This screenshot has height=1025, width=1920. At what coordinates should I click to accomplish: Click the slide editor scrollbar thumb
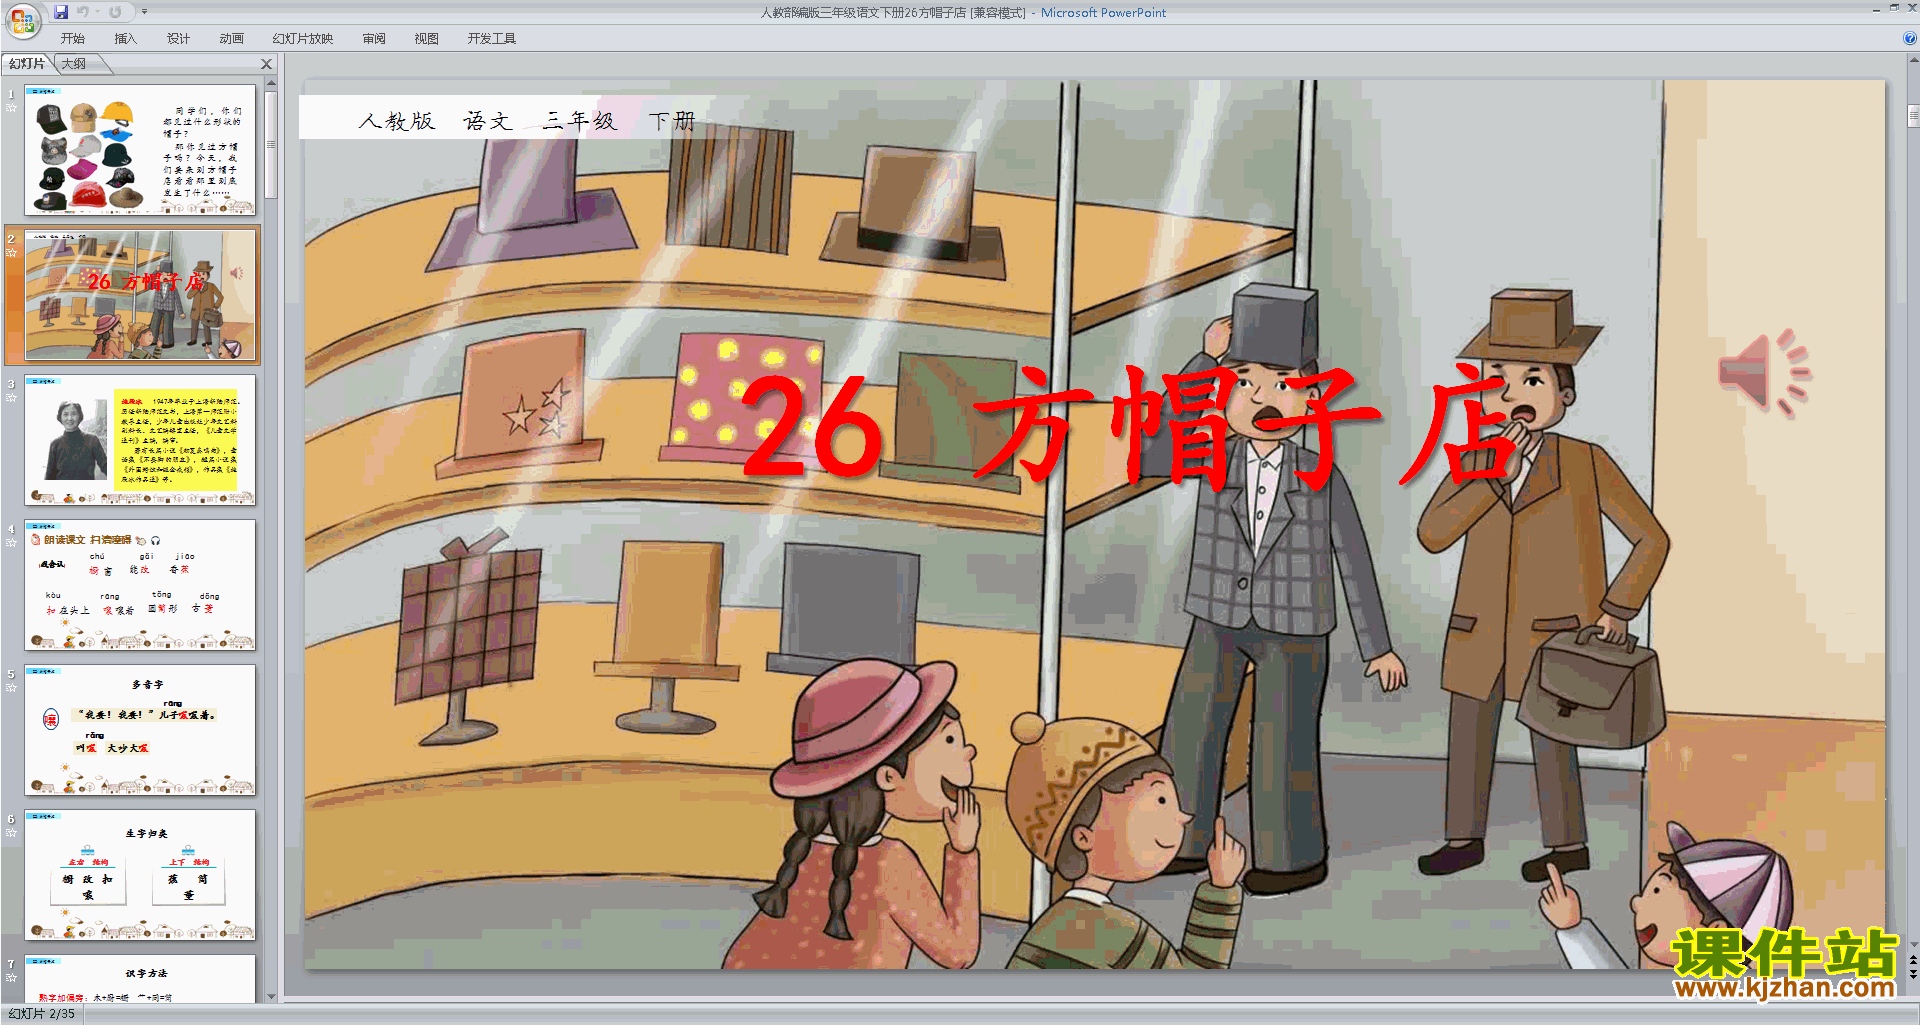click(1913, 114)
